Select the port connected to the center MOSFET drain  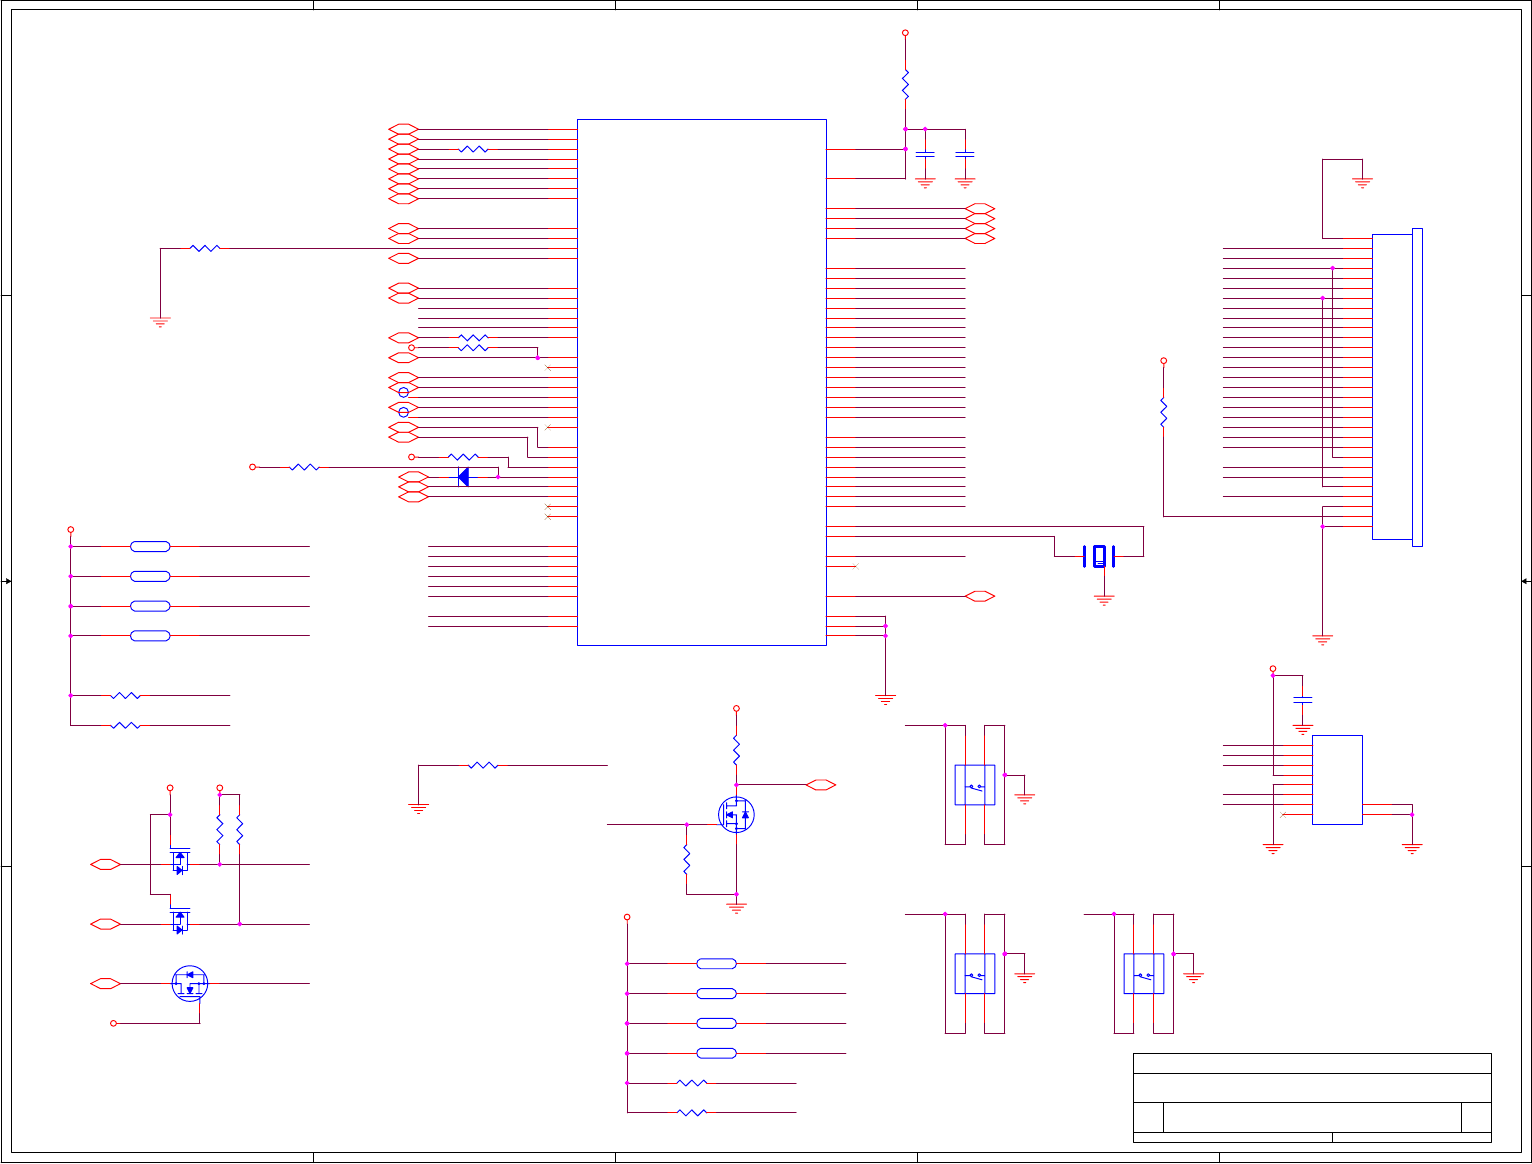[x=821, y=785]
